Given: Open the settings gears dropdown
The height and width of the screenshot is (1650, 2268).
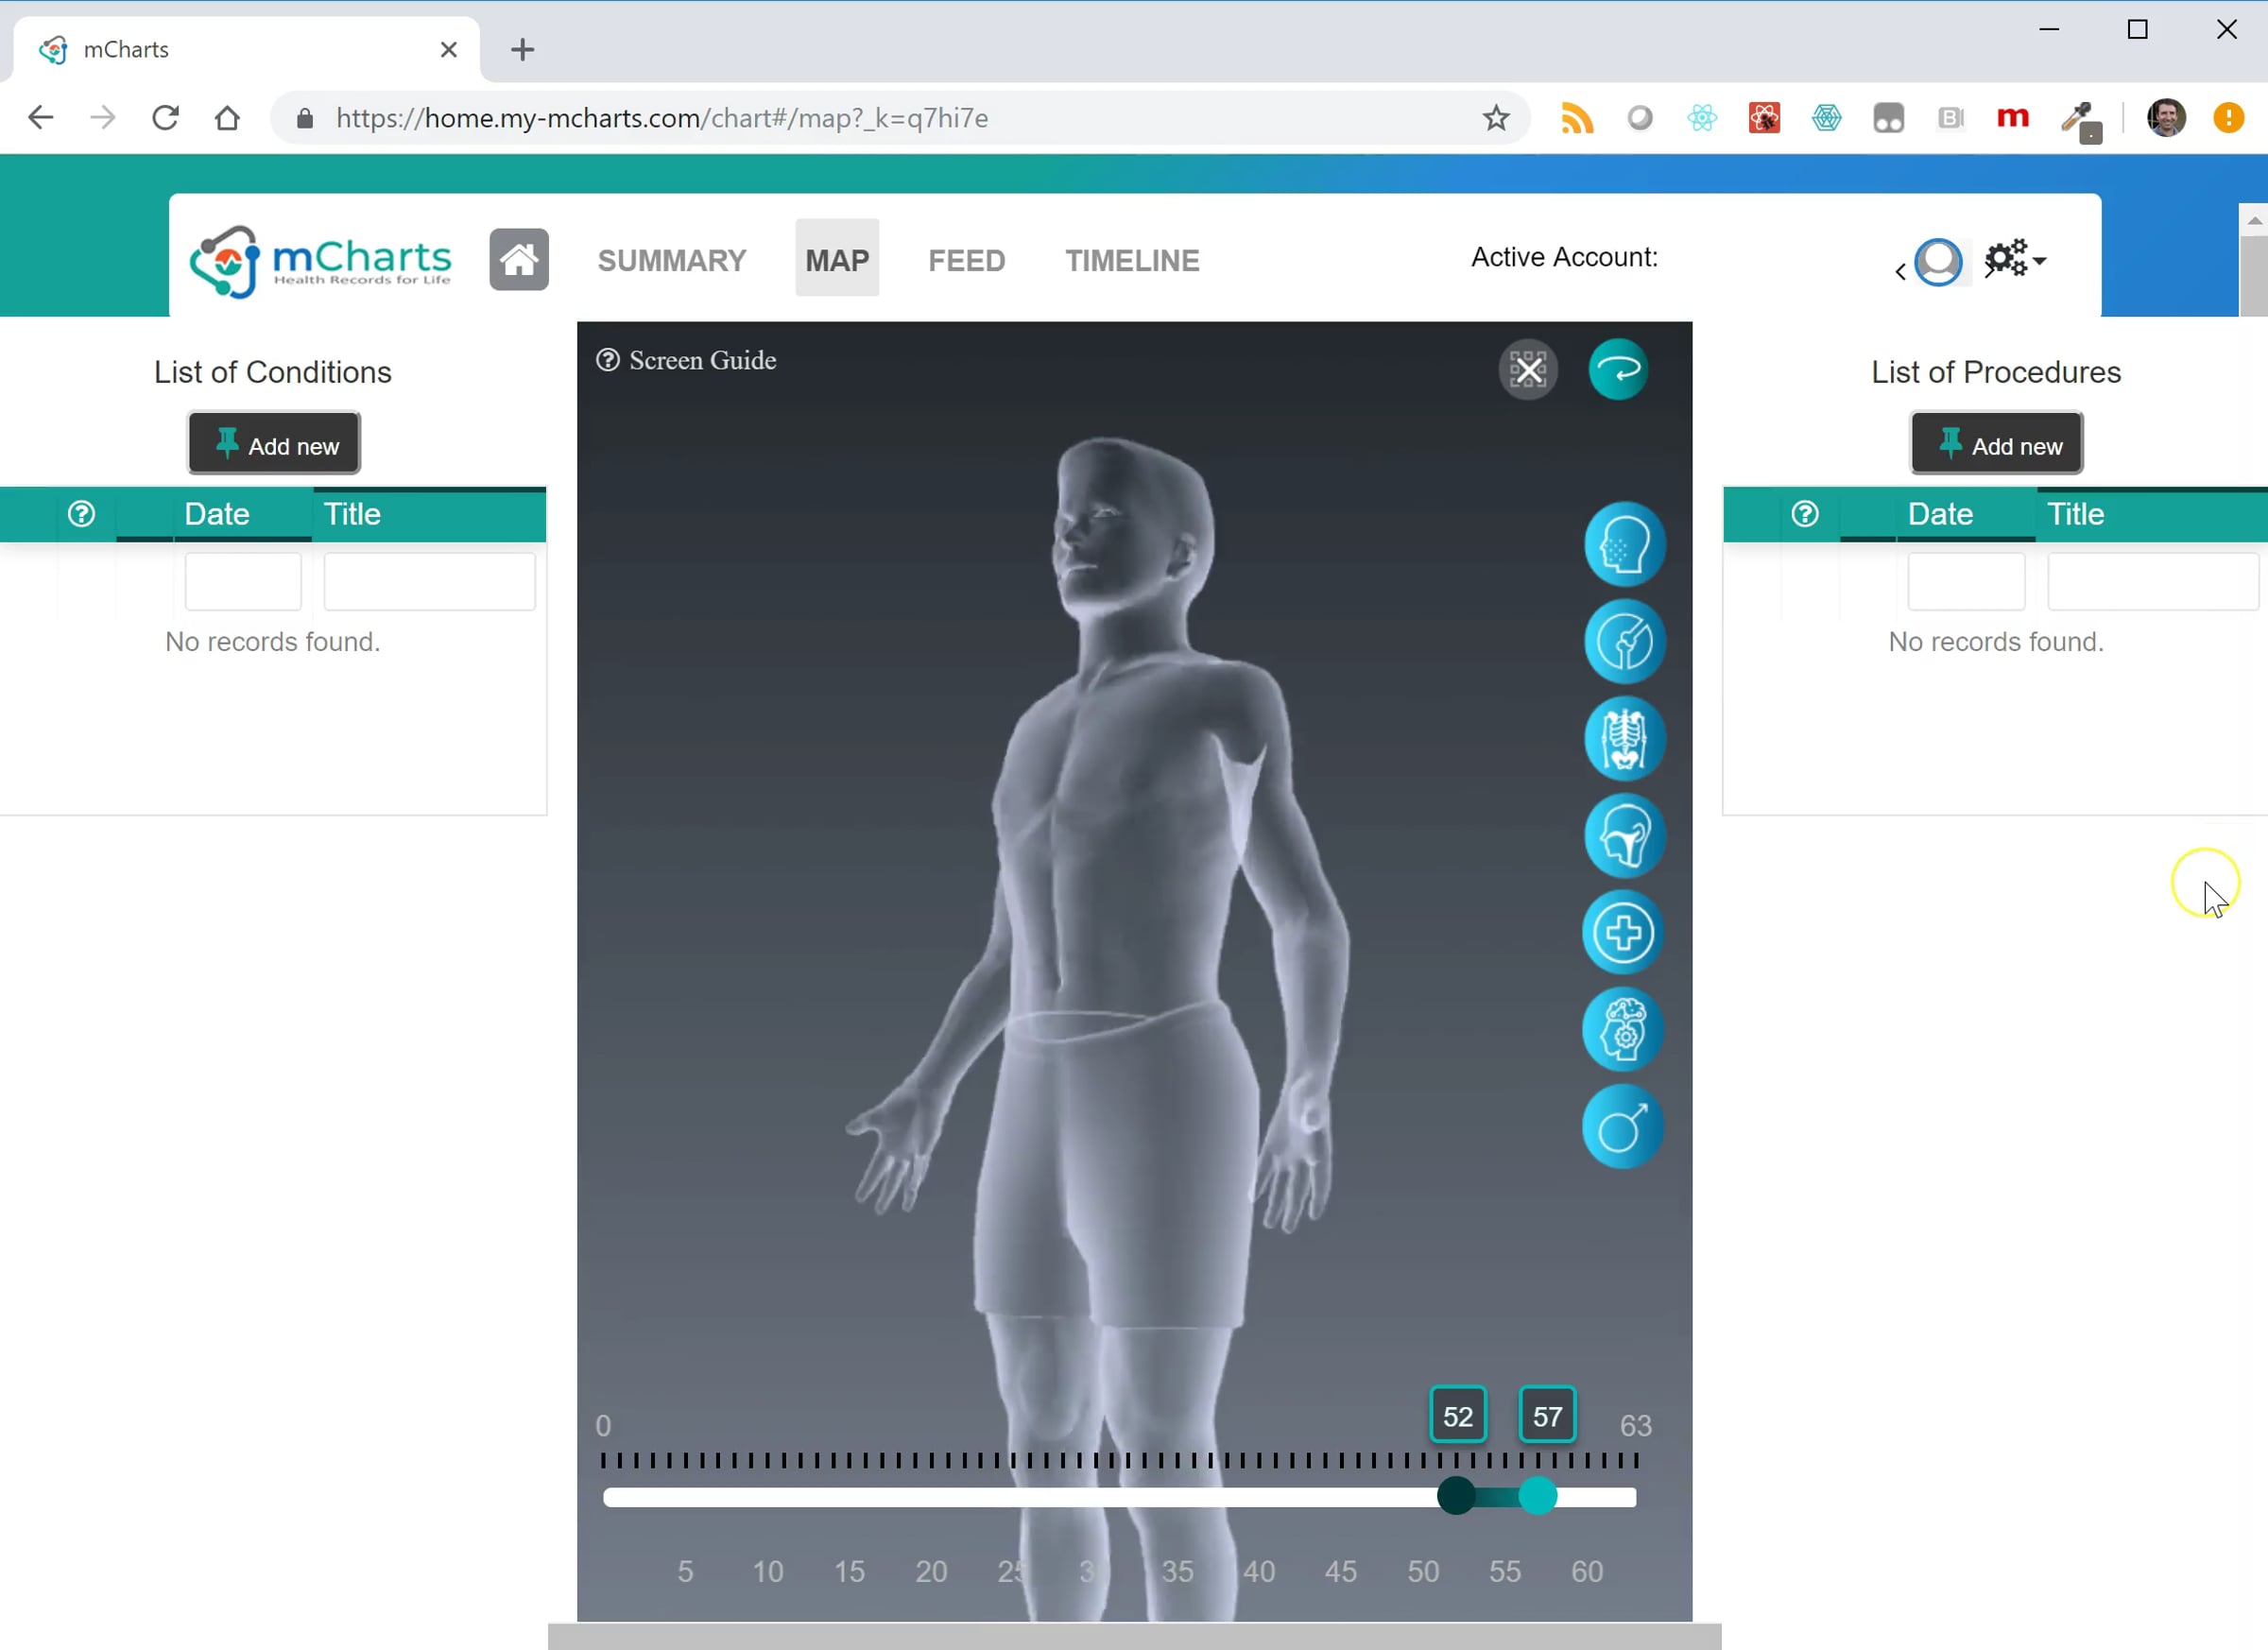Looking at the screenshot, I should click(x=2015, y=259).
